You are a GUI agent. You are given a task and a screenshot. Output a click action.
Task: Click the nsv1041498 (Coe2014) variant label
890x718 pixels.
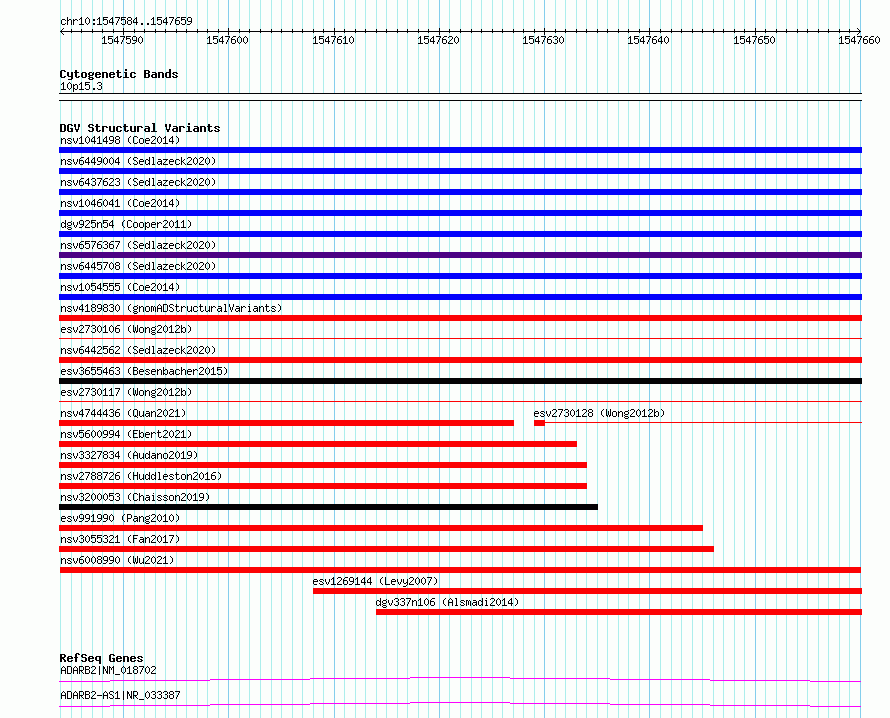pos(120,140)
